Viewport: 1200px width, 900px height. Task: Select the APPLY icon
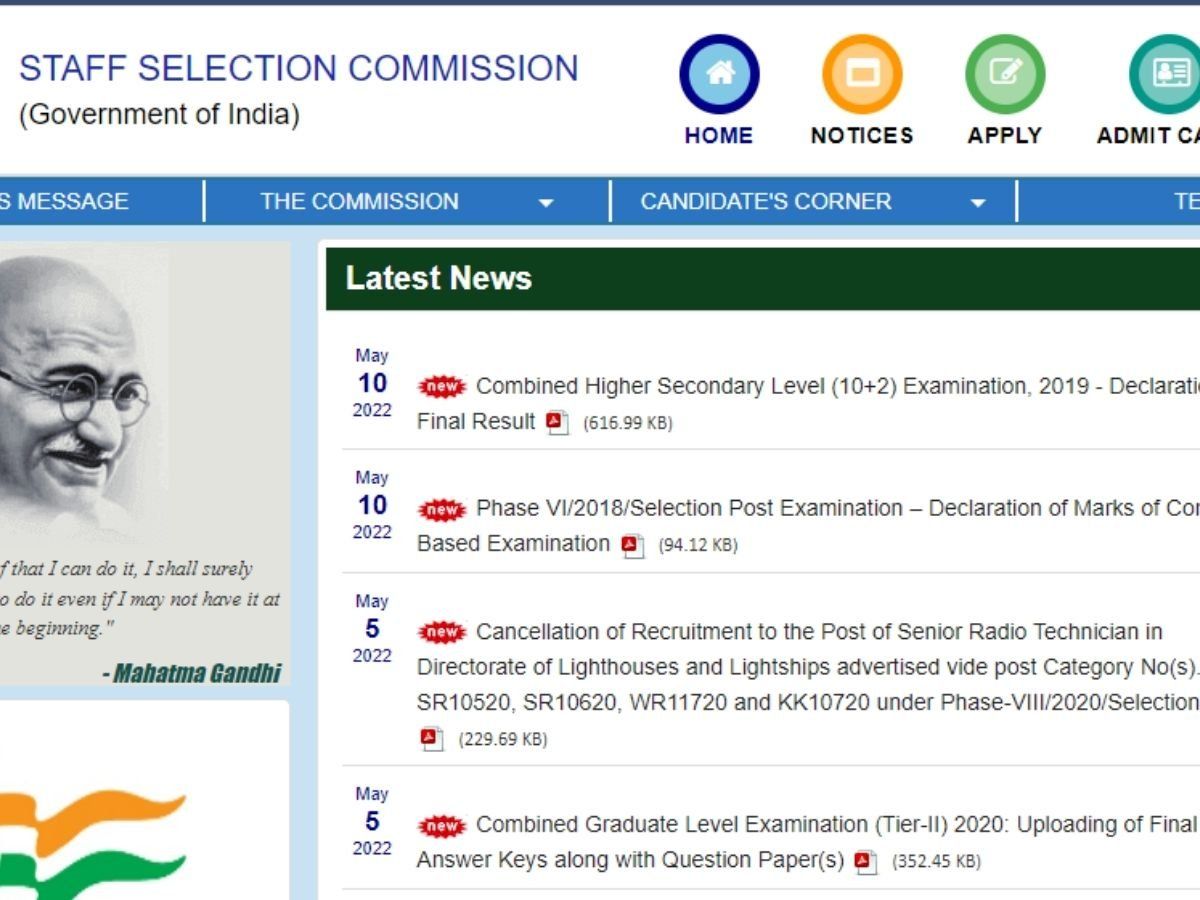[1004, 73]
